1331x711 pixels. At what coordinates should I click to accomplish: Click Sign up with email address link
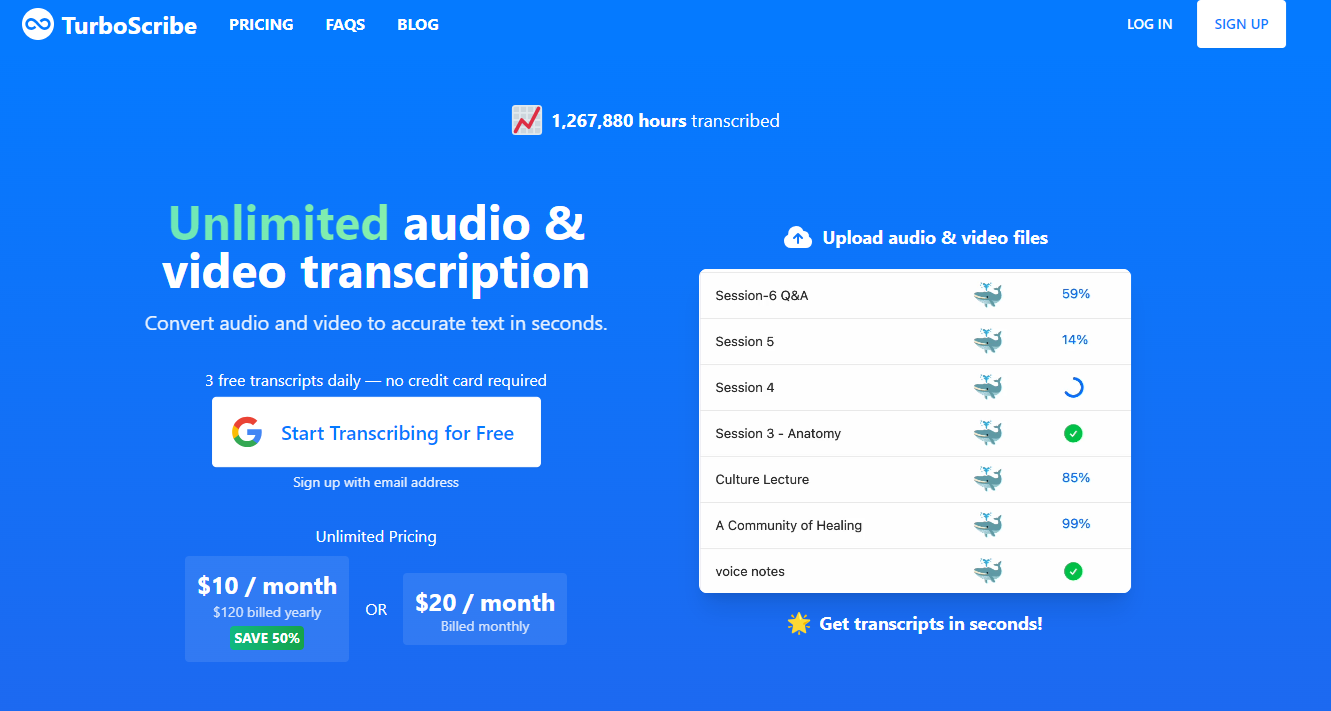tap(376, 482)
